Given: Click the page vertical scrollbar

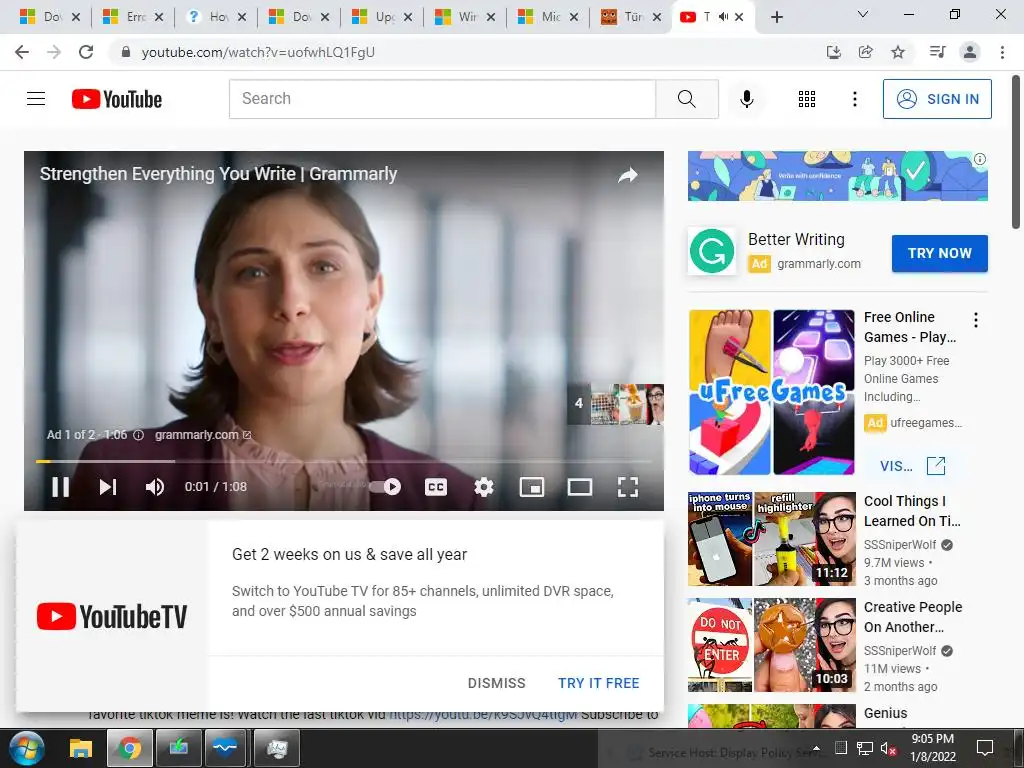Looking at the screenshot, I should 1016,152.
